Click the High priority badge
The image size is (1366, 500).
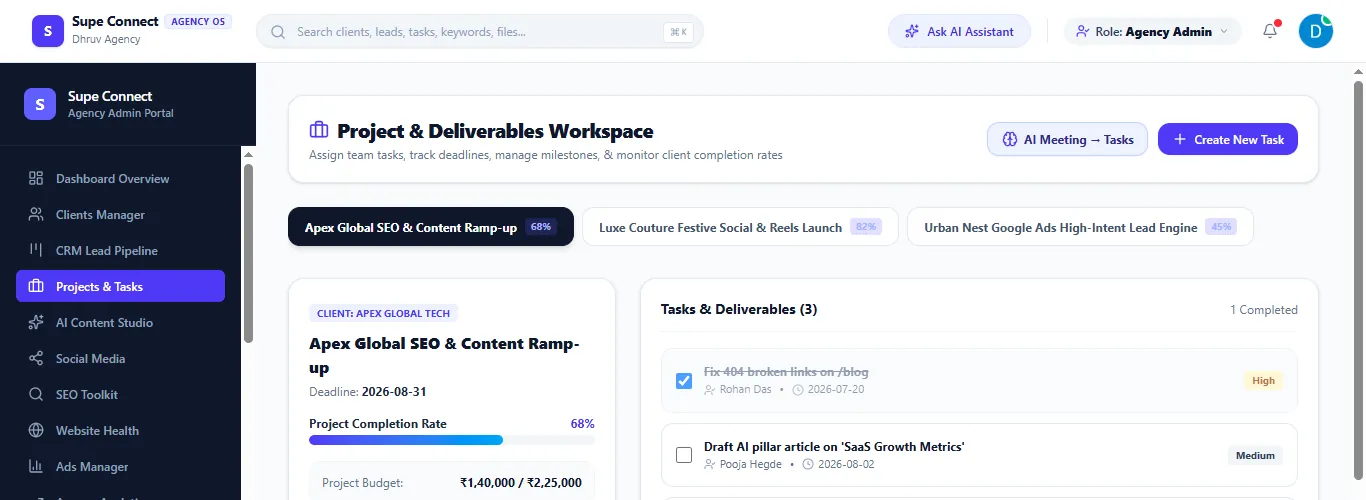1264,381
